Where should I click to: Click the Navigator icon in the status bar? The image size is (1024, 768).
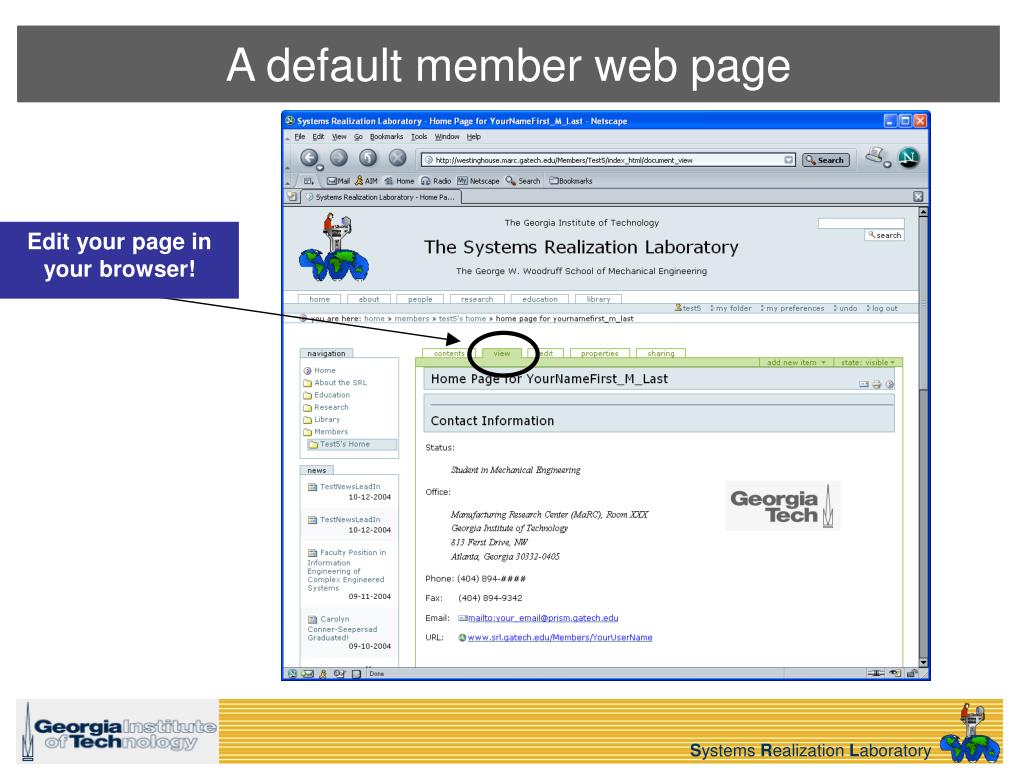(x=292, y=673)
